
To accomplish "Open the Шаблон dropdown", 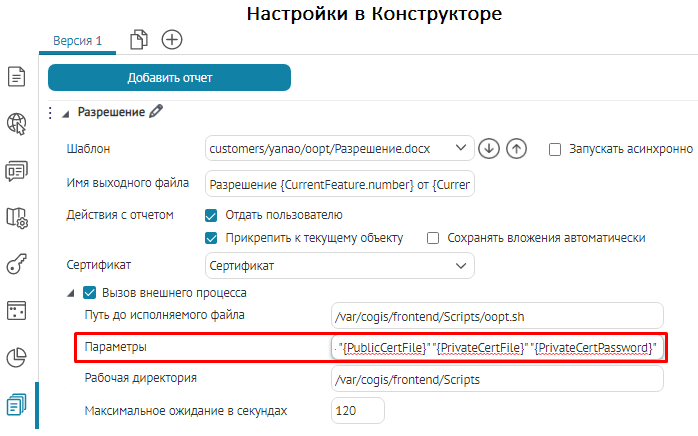I will (339, 149).
